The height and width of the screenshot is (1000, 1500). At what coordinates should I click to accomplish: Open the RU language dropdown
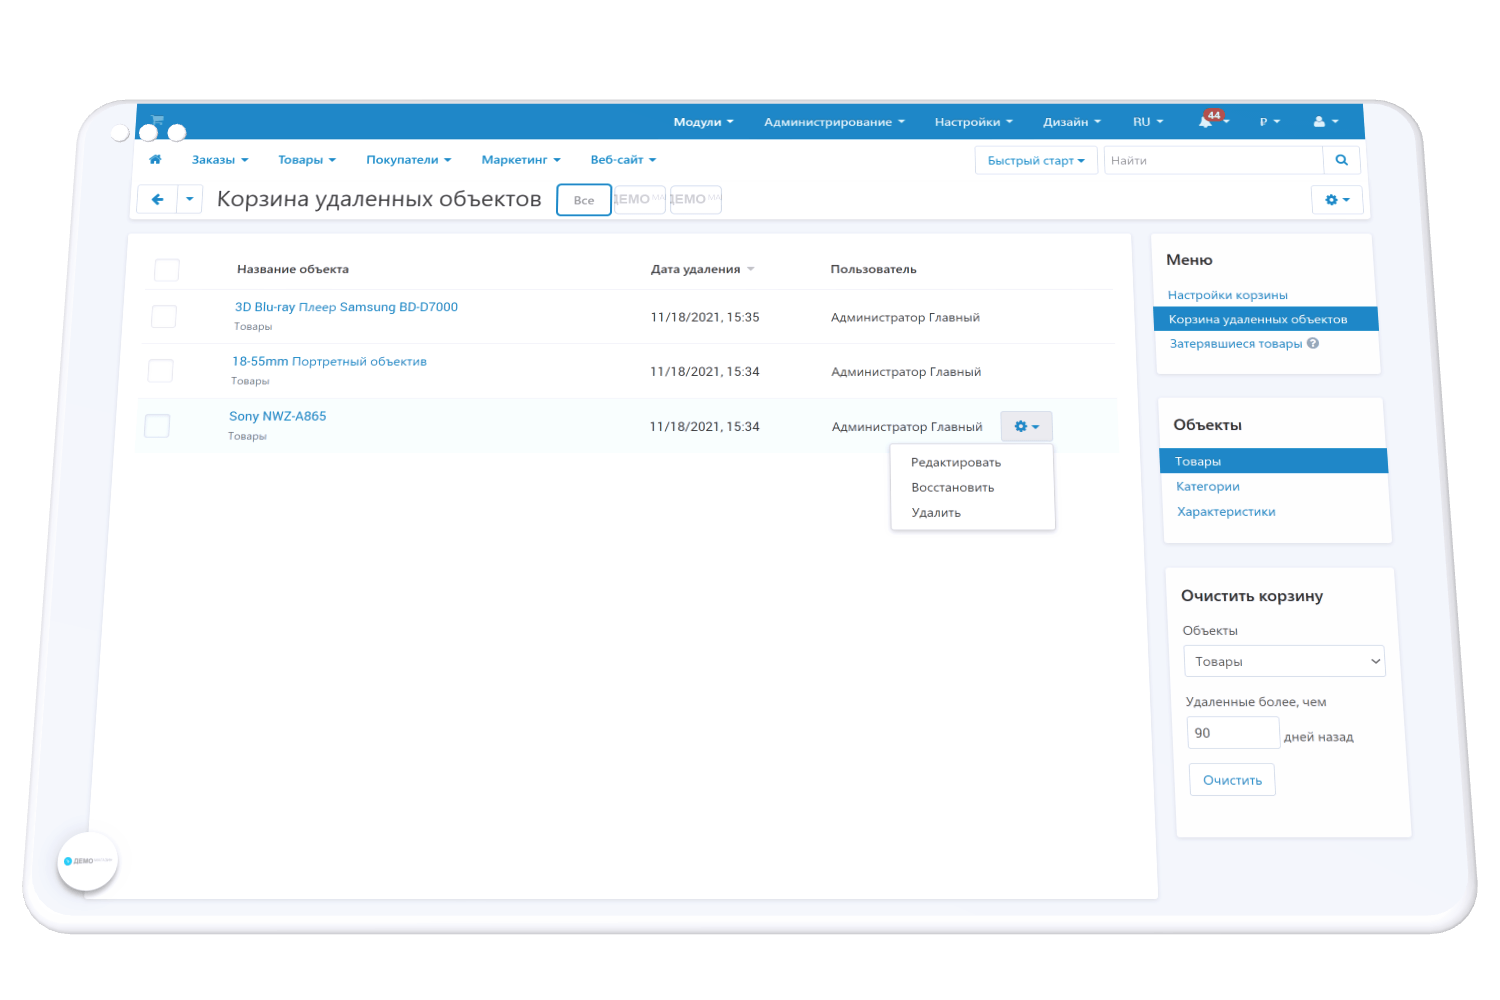(x=1148, y=122)
